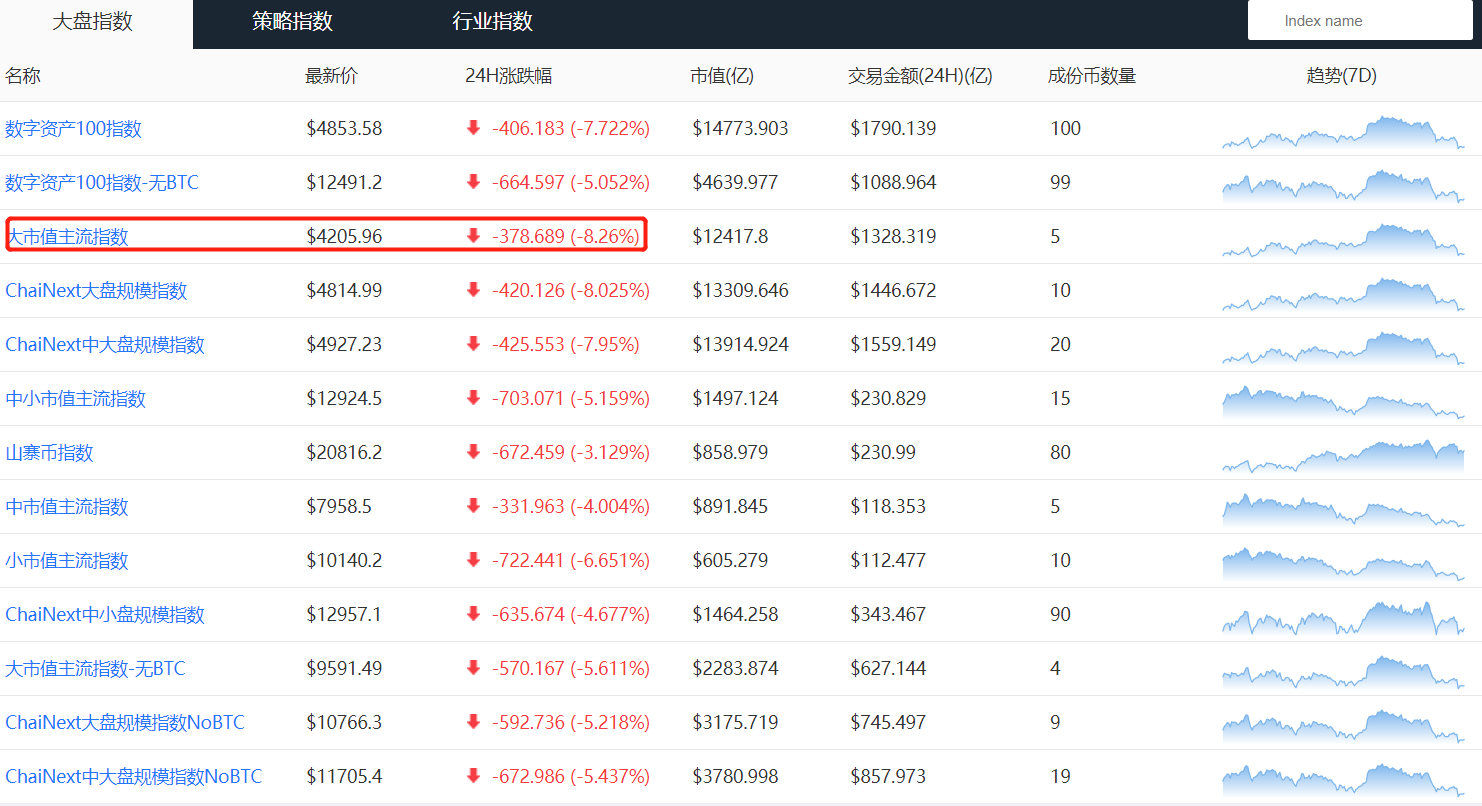Click the market cap $2283.874
This screenshot has width=1482, height=806.
(x=735, y=668)
